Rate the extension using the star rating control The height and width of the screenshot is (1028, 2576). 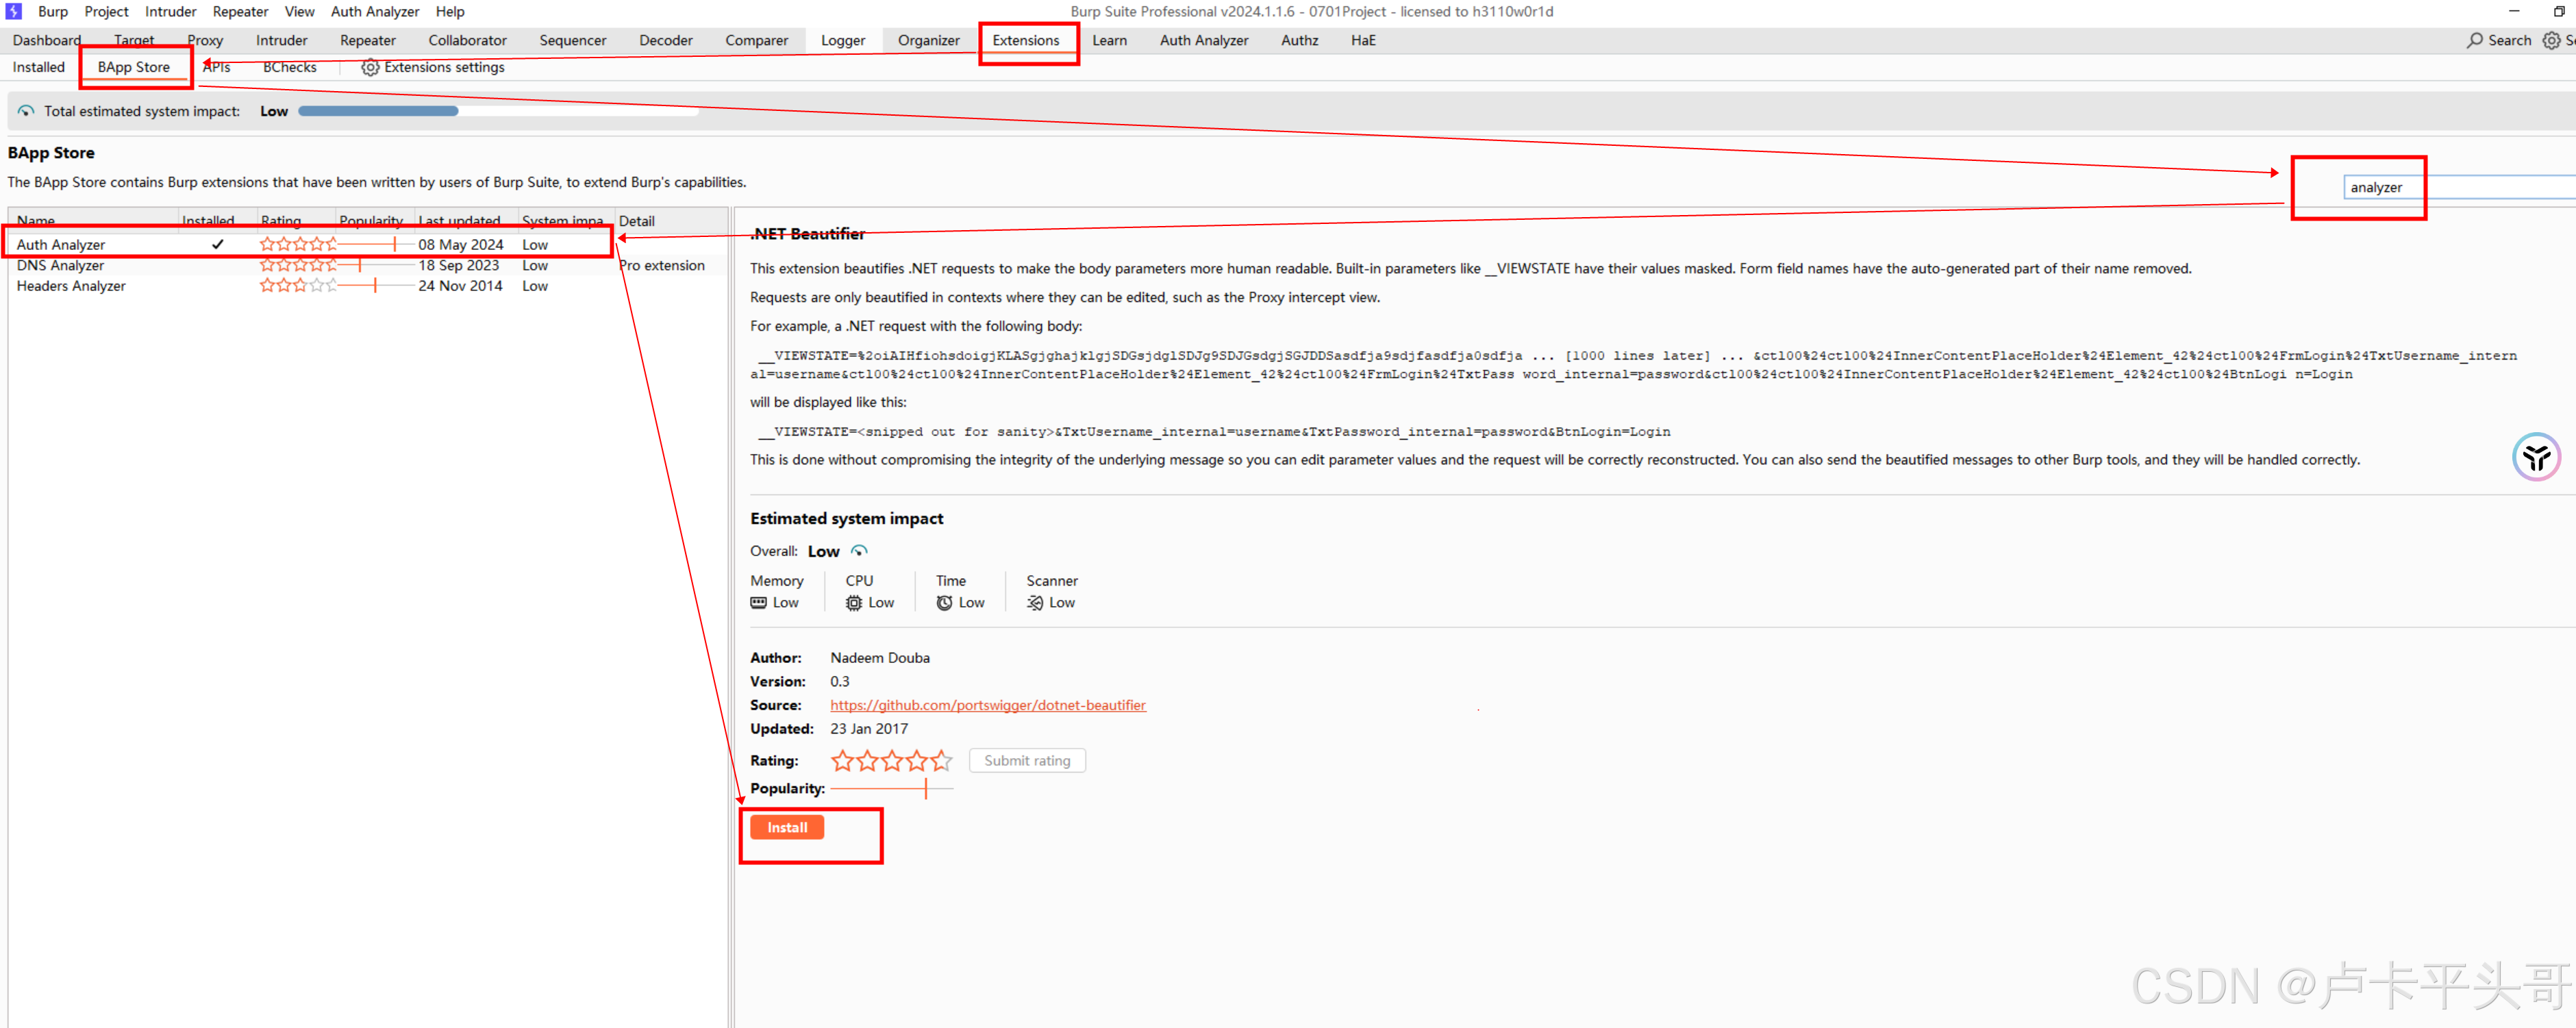[x=891, y=761]
